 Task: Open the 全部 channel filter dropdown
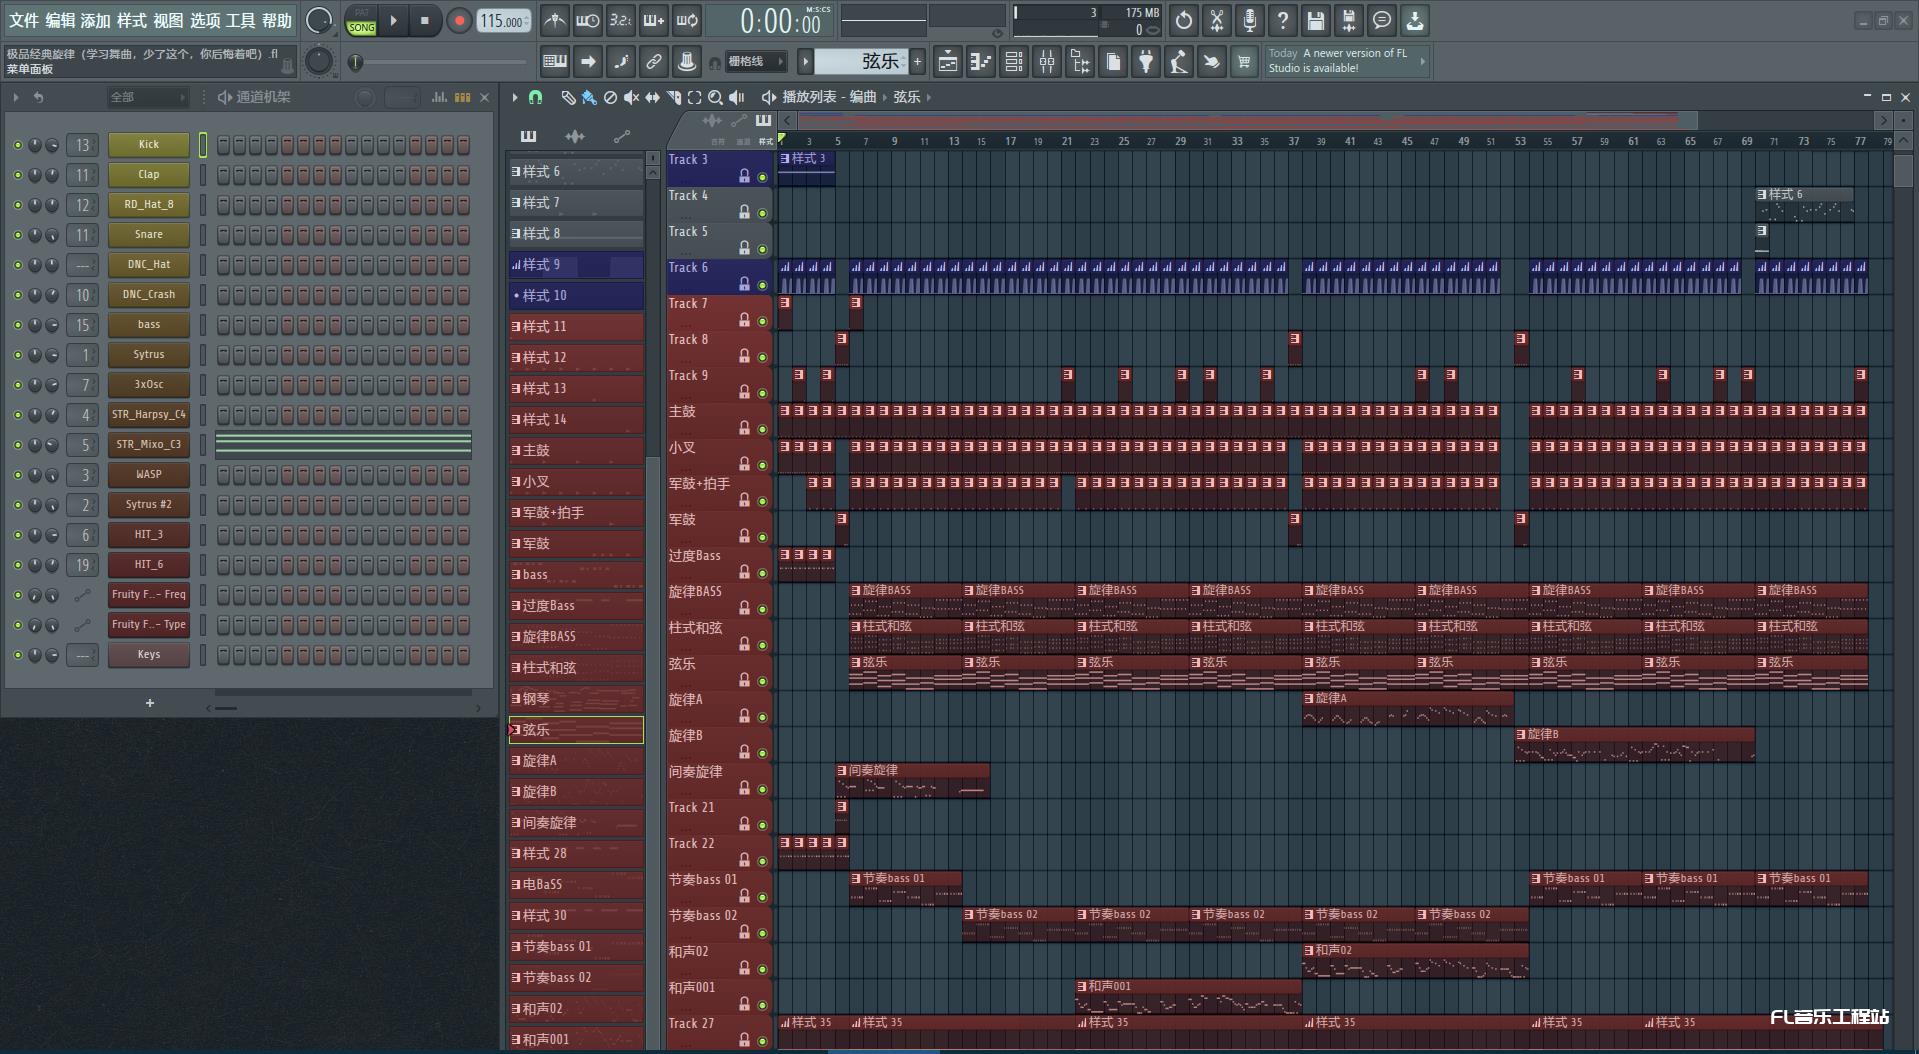click(x=148, y=97)
